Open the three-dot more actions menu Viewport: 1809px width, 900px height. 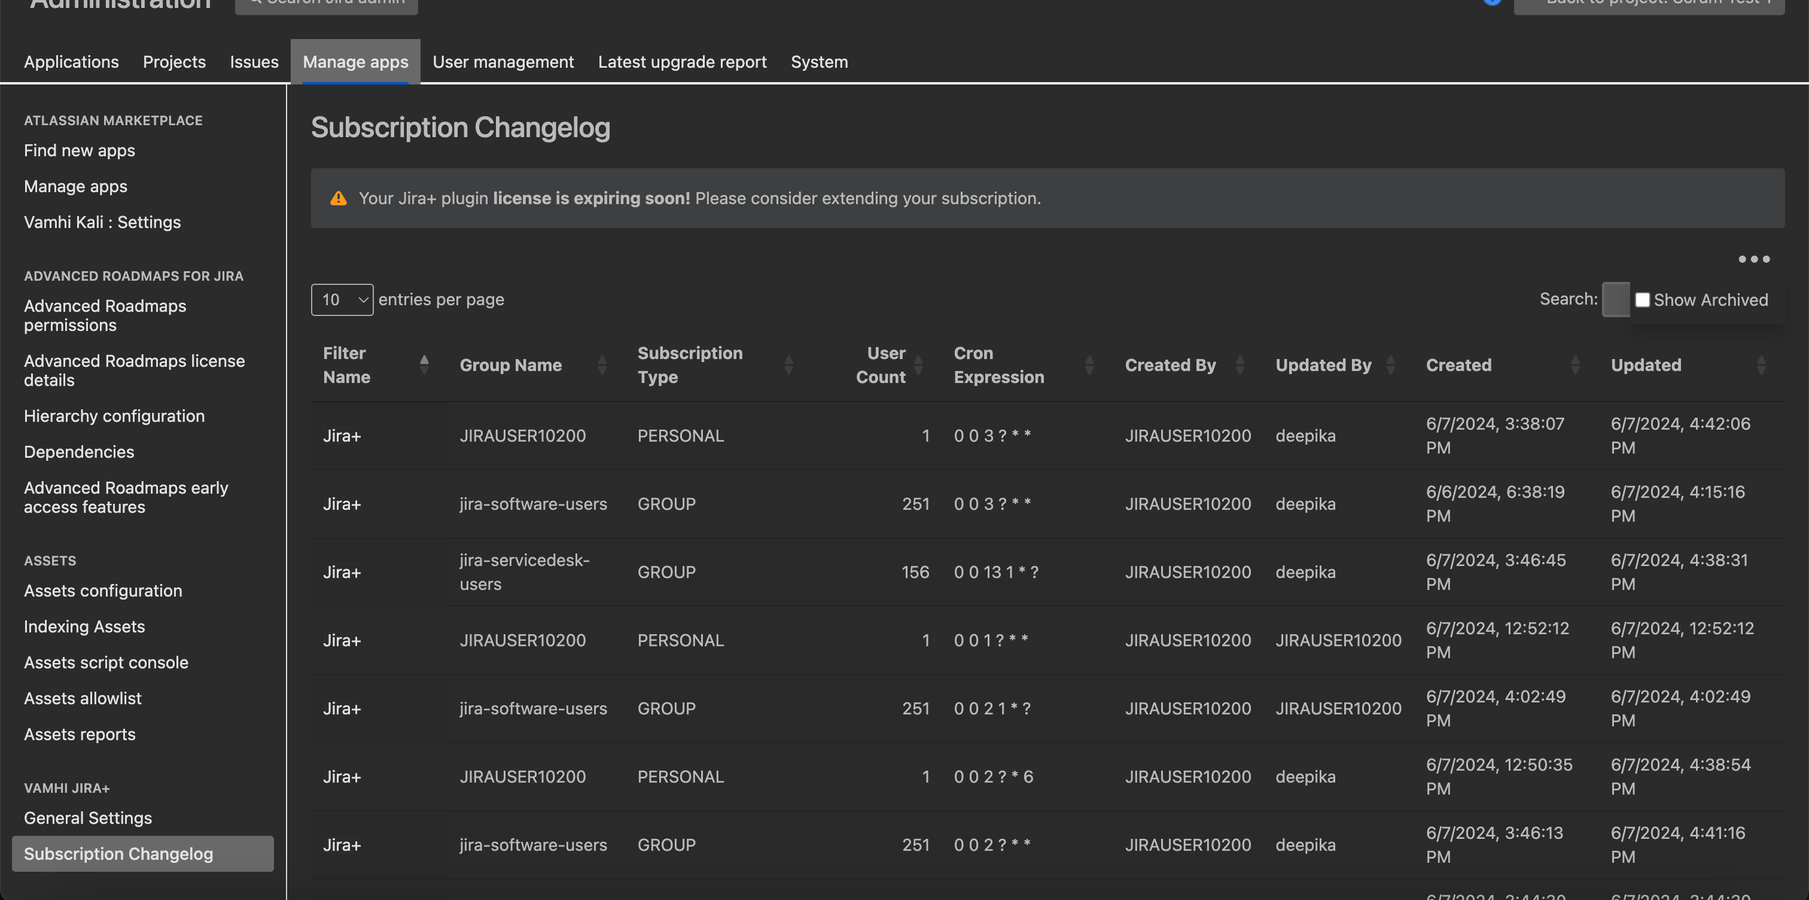click(1753, 259)
